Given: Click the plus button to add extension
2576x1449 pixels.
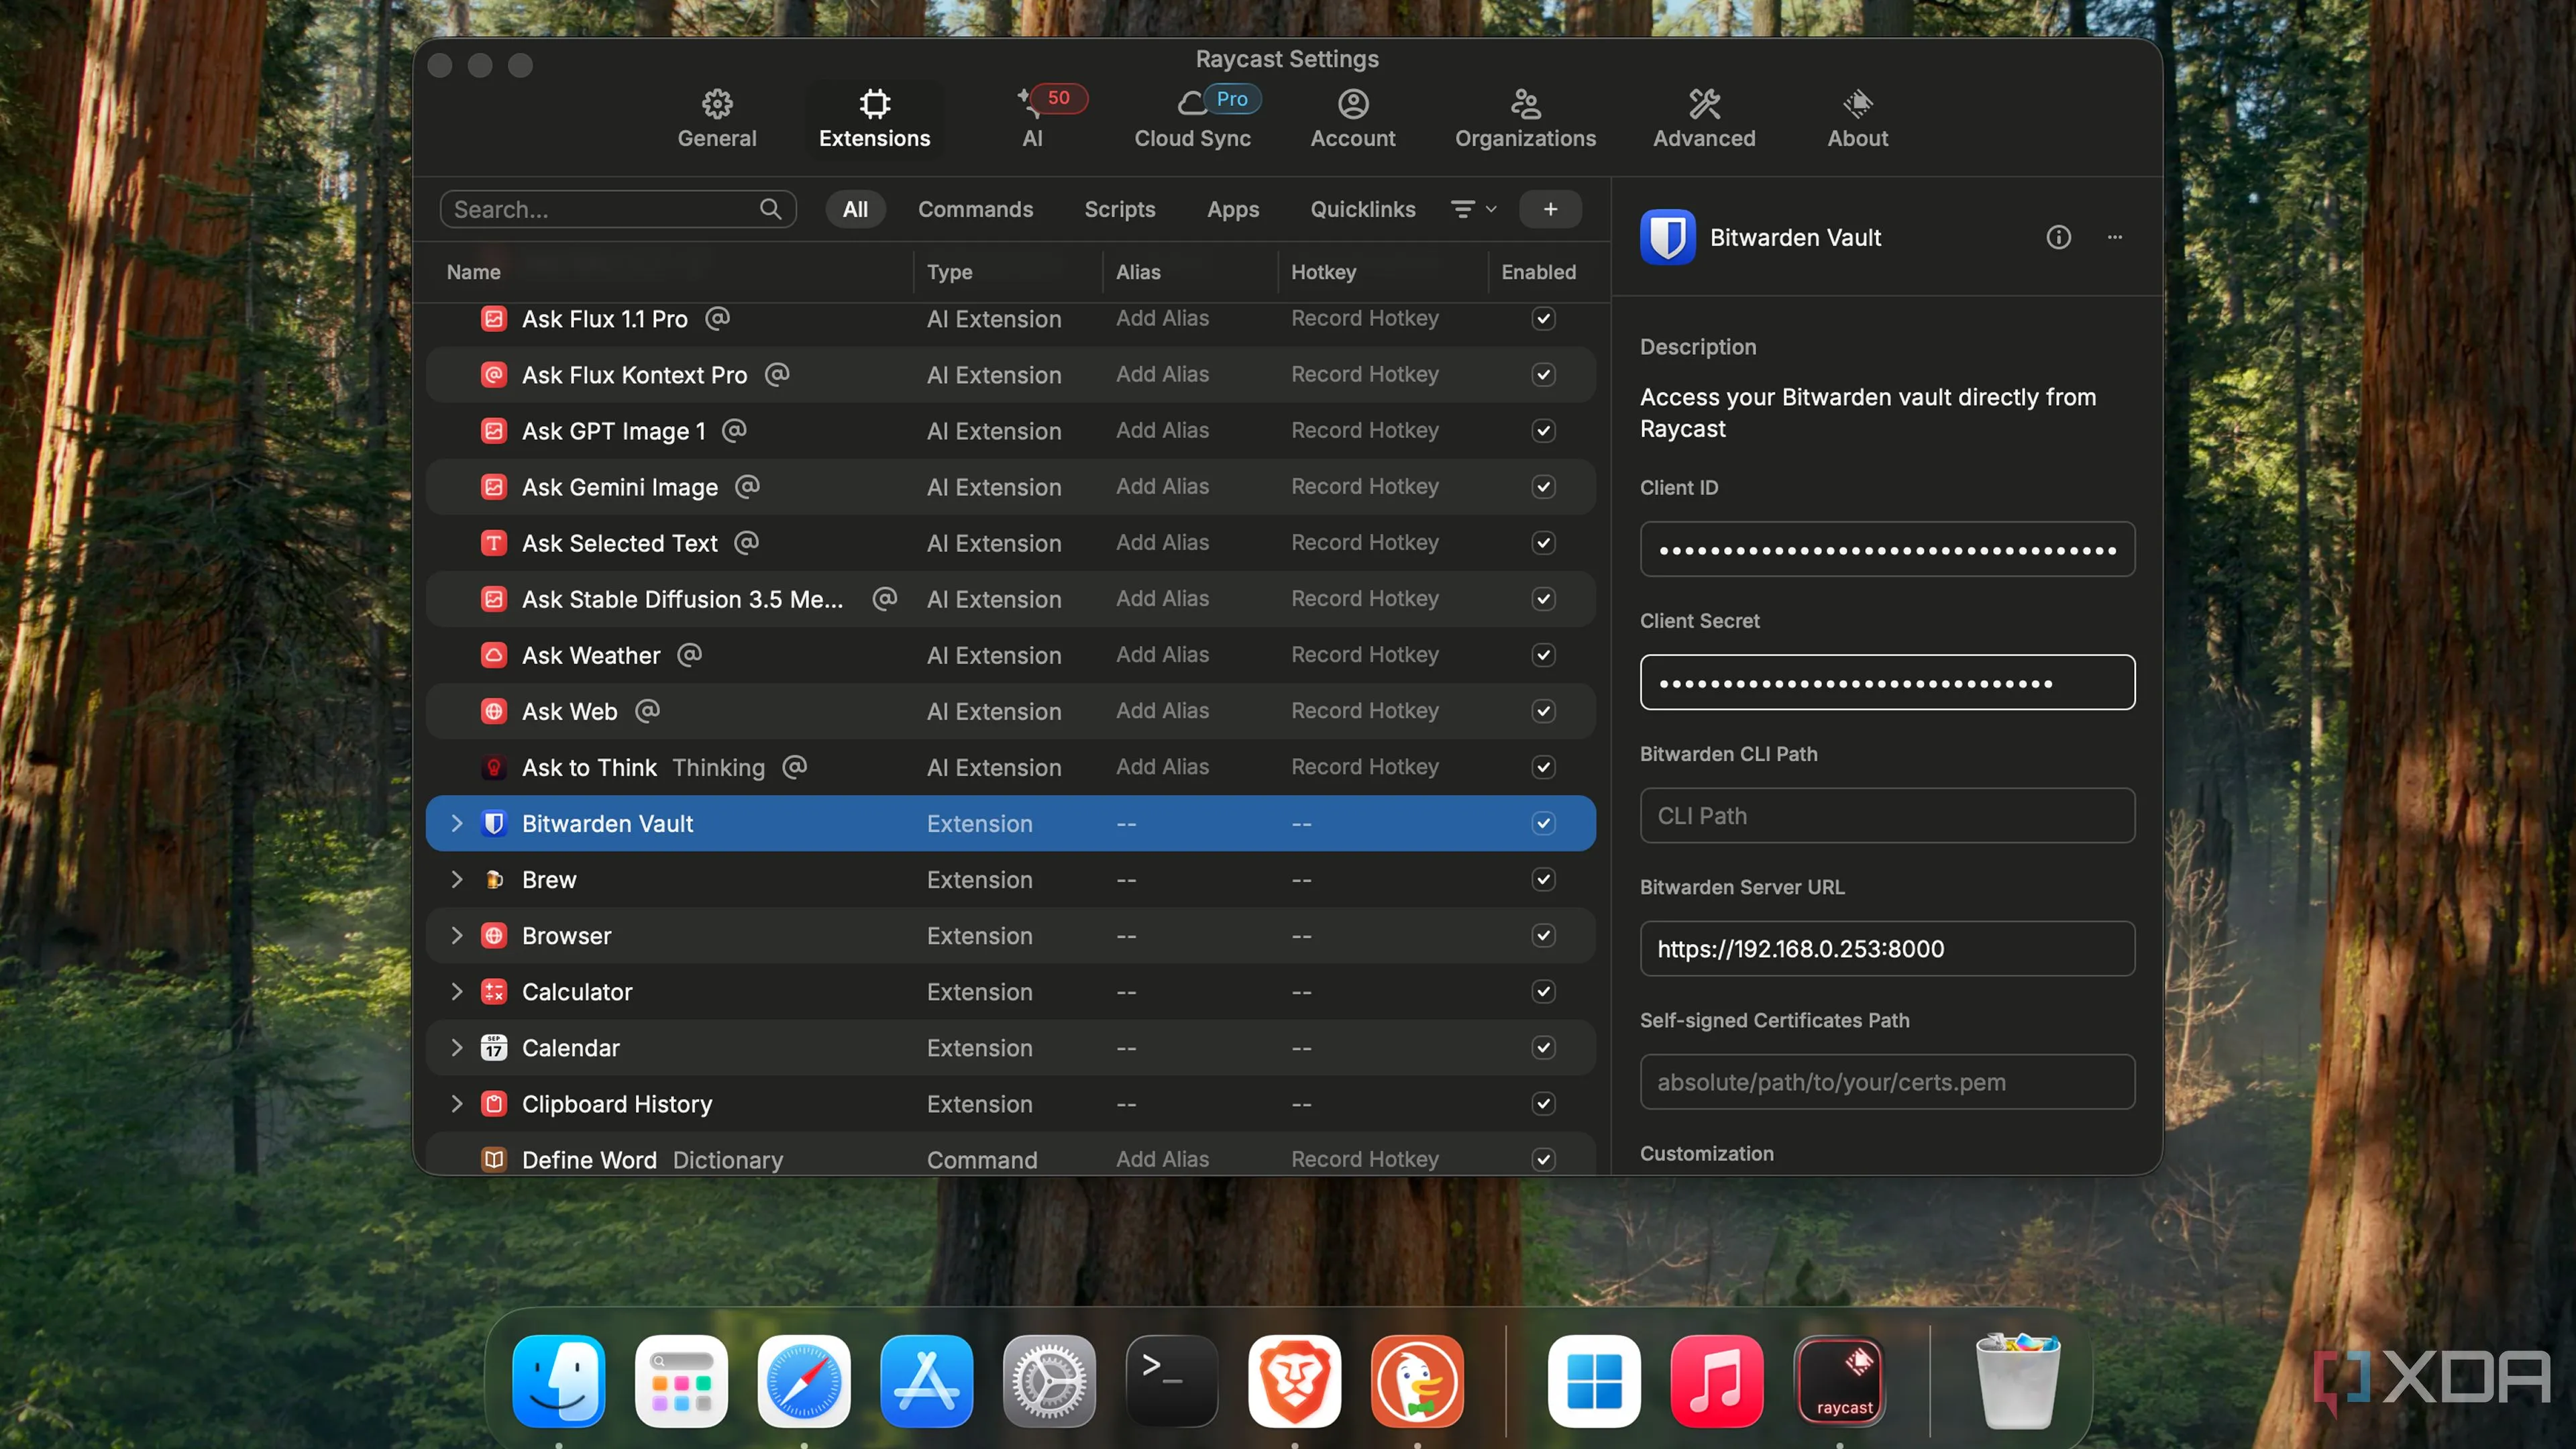Looking at the screenshot, I should click(1550, 209).
